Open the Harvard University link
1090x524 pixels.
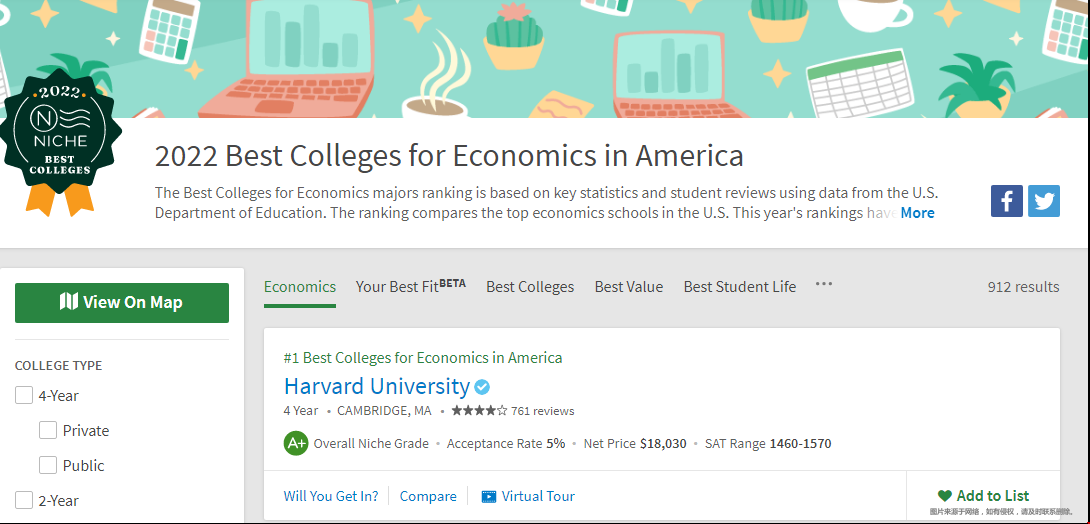point(376,386)
